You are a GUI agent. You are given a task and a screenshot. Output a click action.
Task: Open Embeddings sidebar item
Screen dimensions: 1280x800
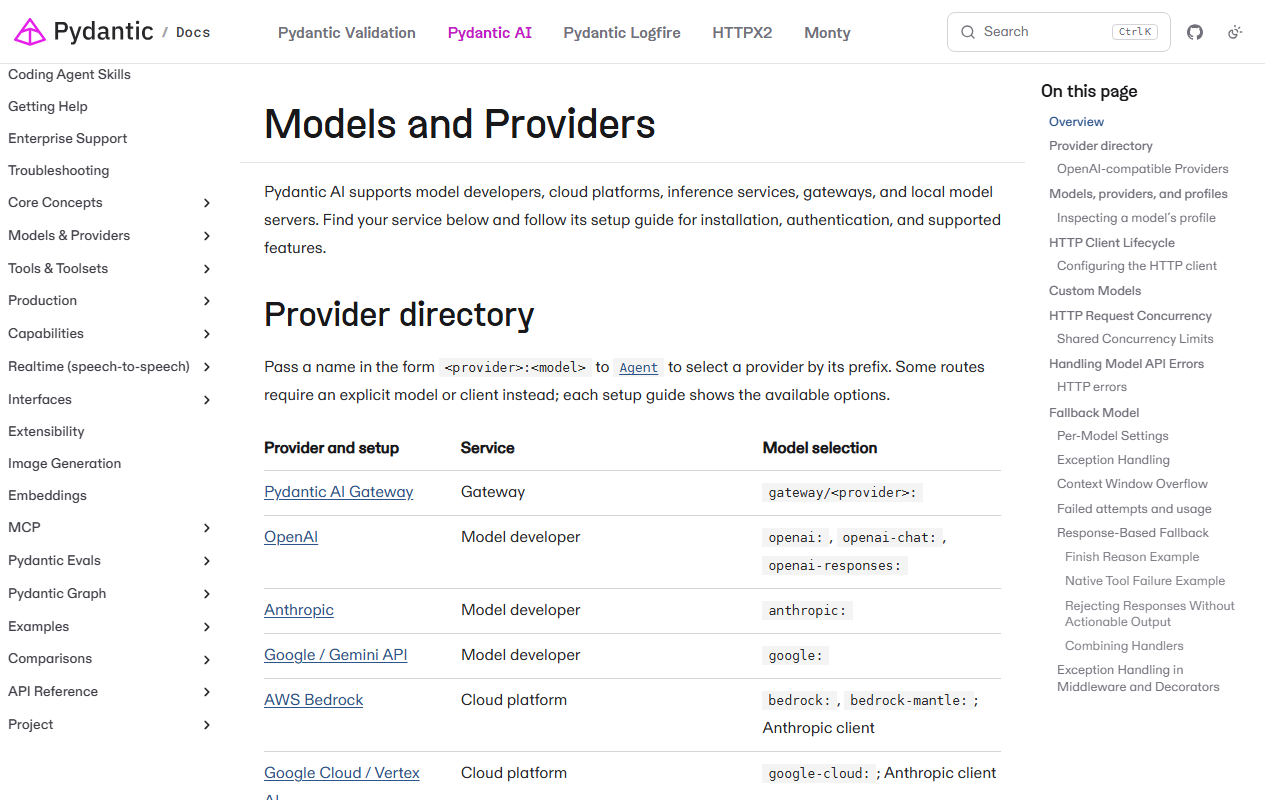click(x=47, y=495)
